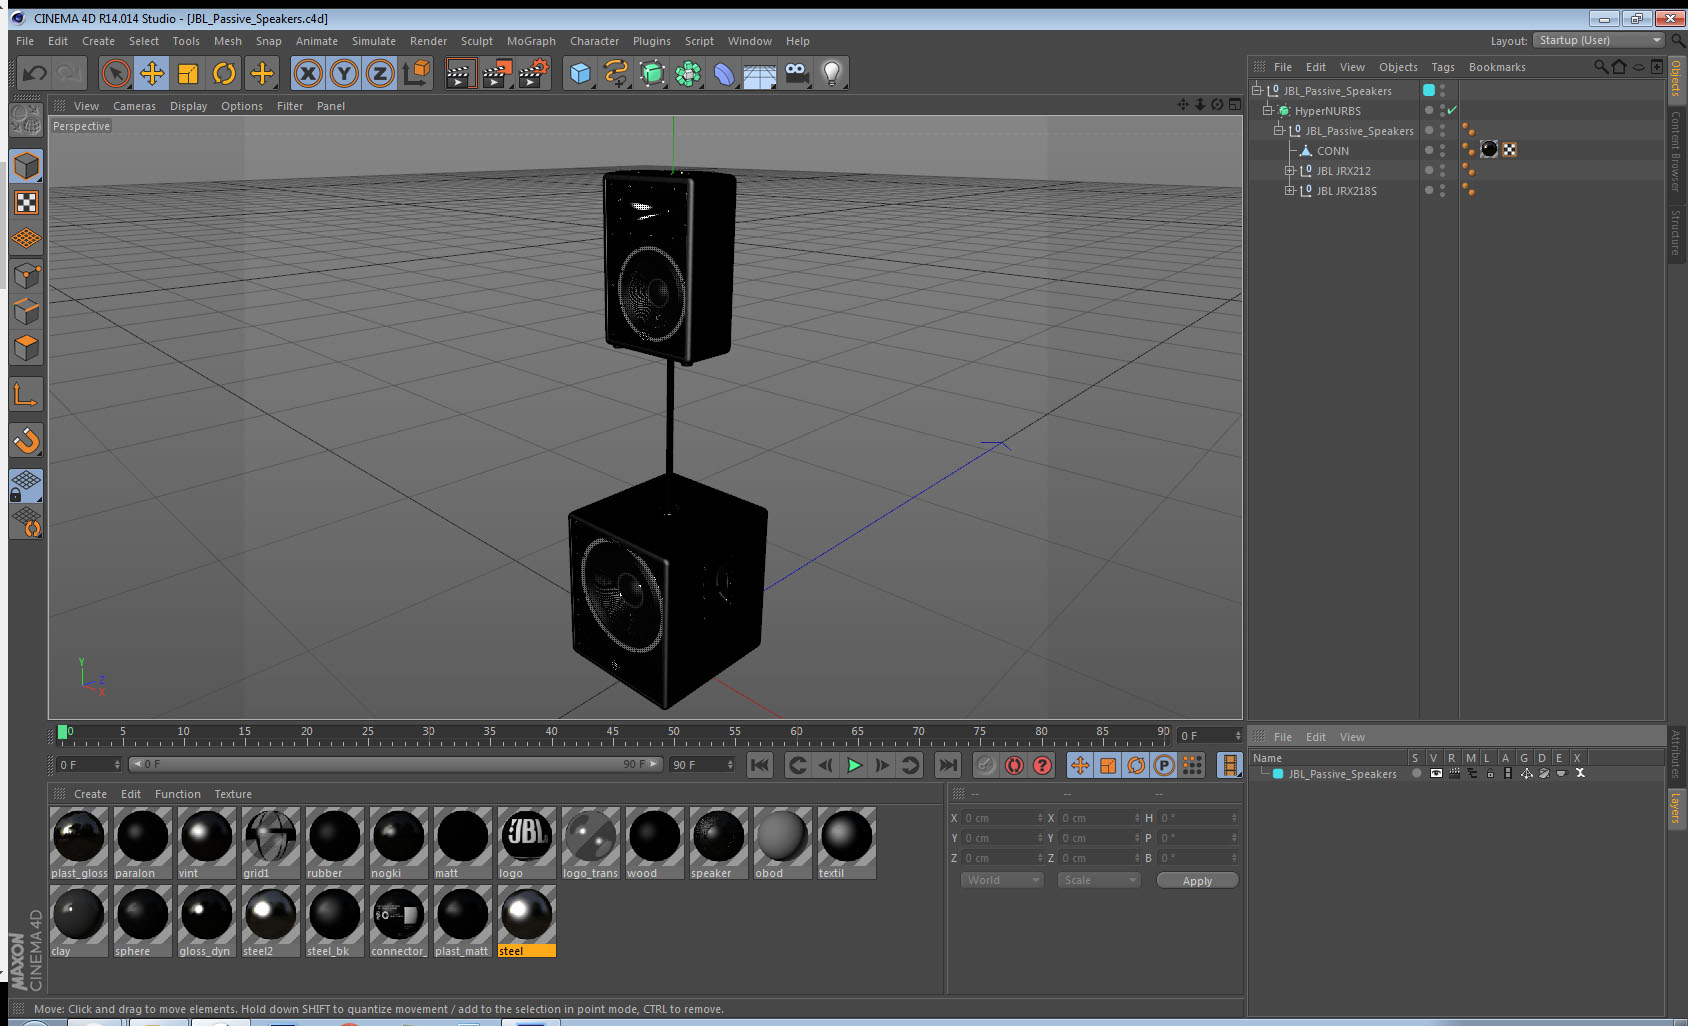Enable Texture mode checkerboard icon
Viewport: 1688px width, 1026px height.
click(26, 203)
